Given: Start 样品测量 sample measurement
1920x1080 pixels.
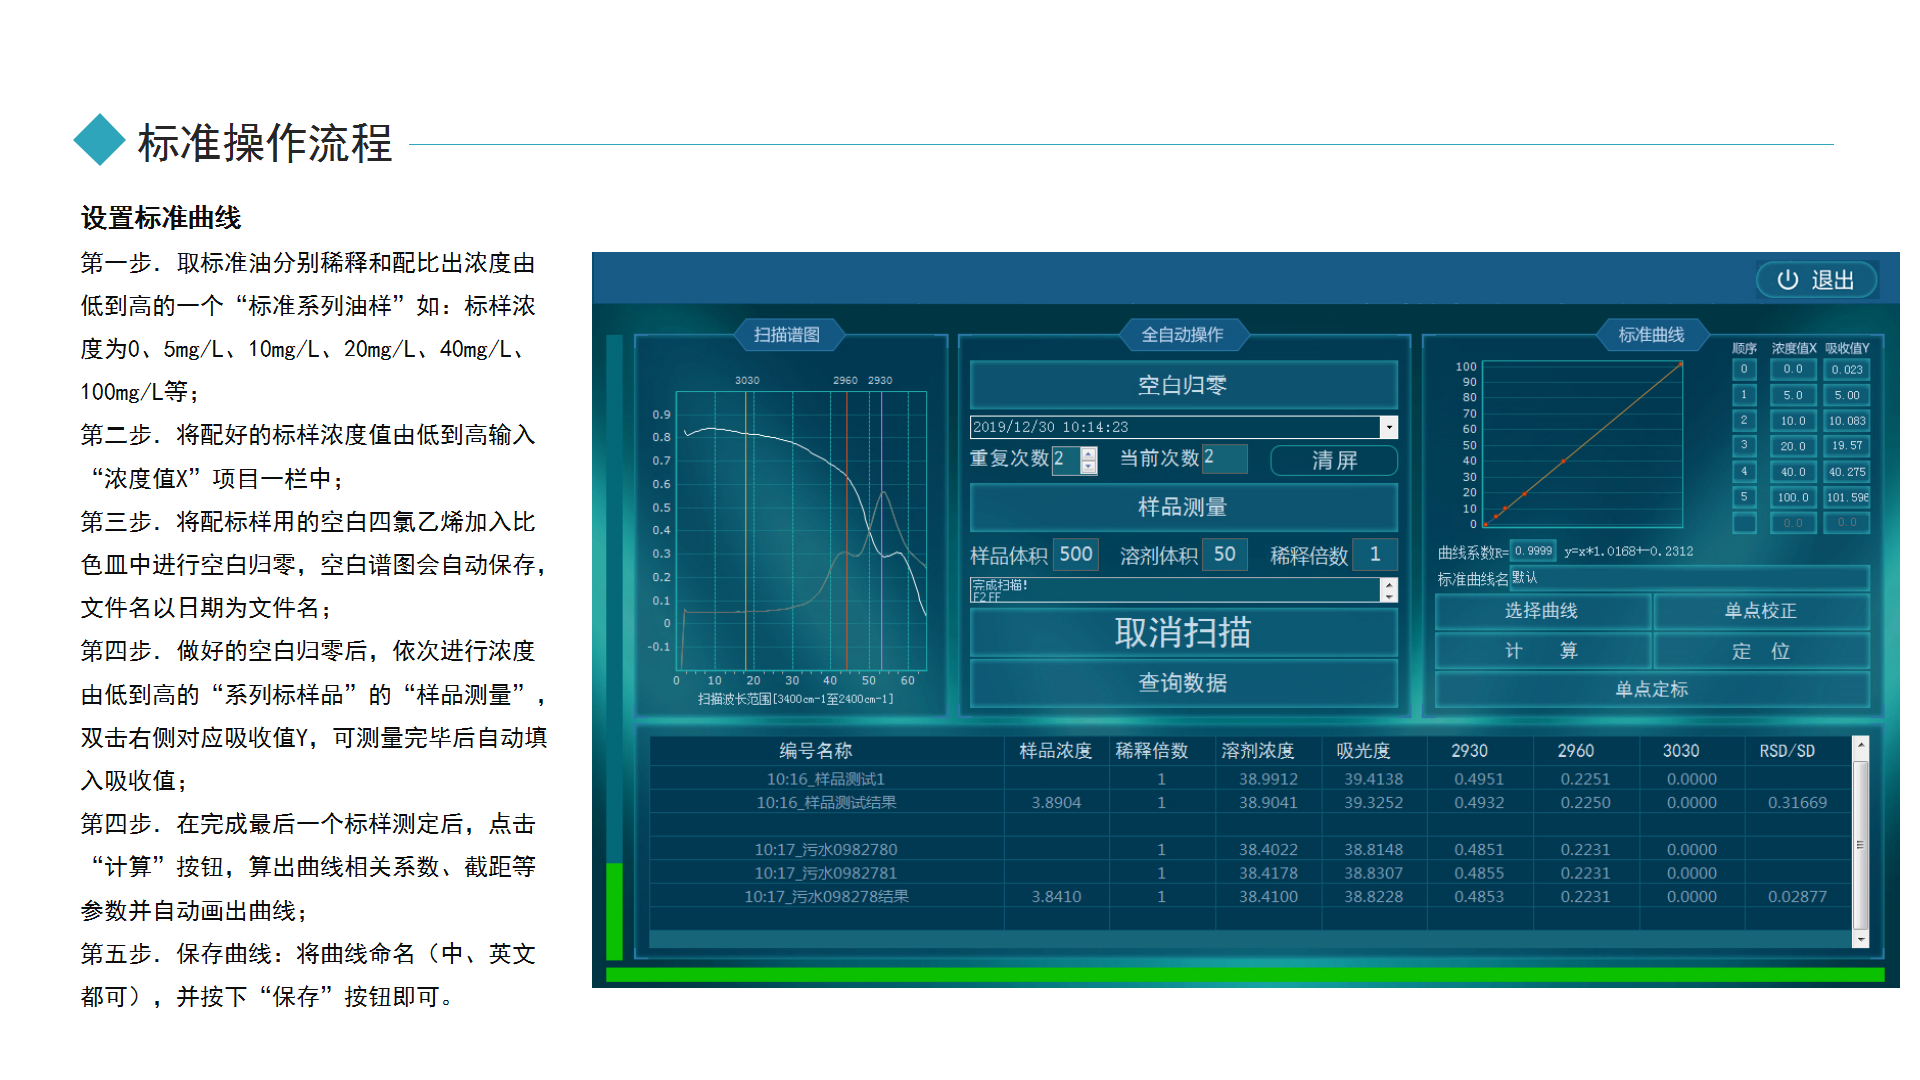Looking at the screenshot, I should 1182,507.
